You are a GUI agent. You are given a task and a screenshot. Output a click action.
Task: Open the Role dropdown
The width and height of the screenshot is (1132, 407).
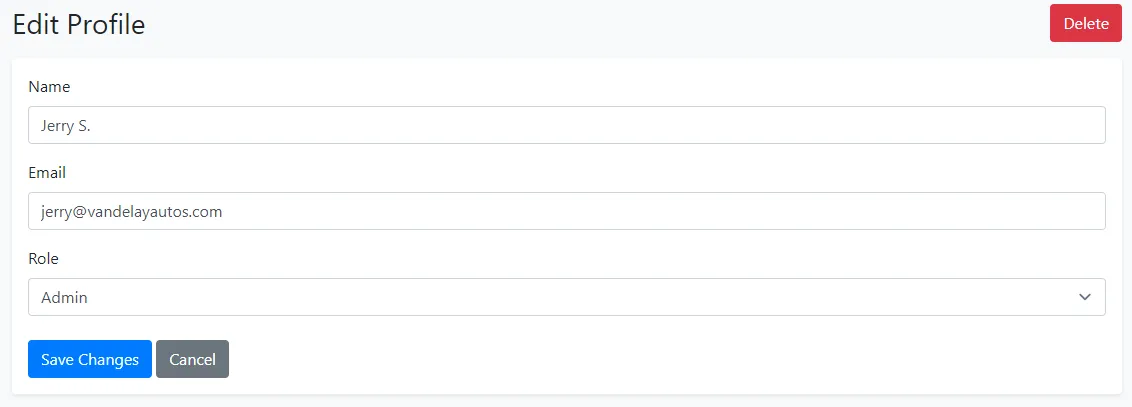(x=566, y=297)
